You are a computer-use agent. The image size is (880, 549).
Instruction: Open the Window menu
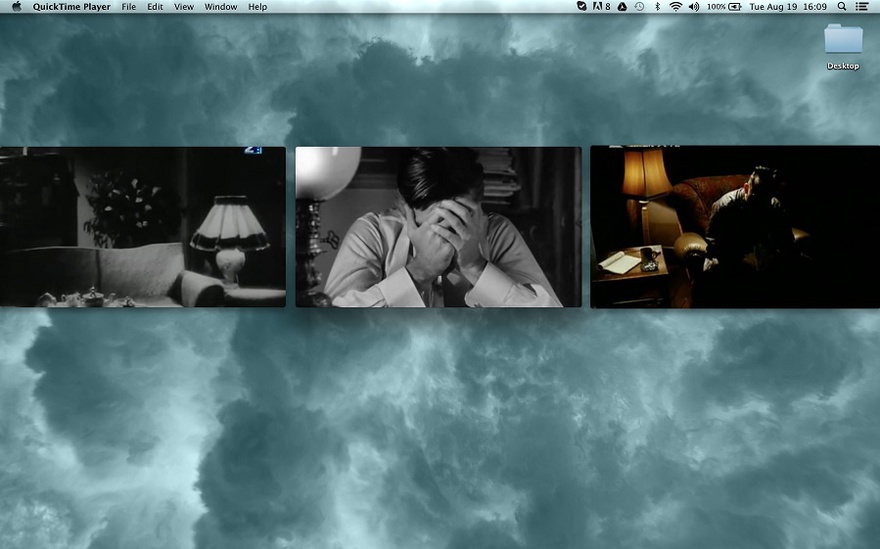(x=220, y=7)
